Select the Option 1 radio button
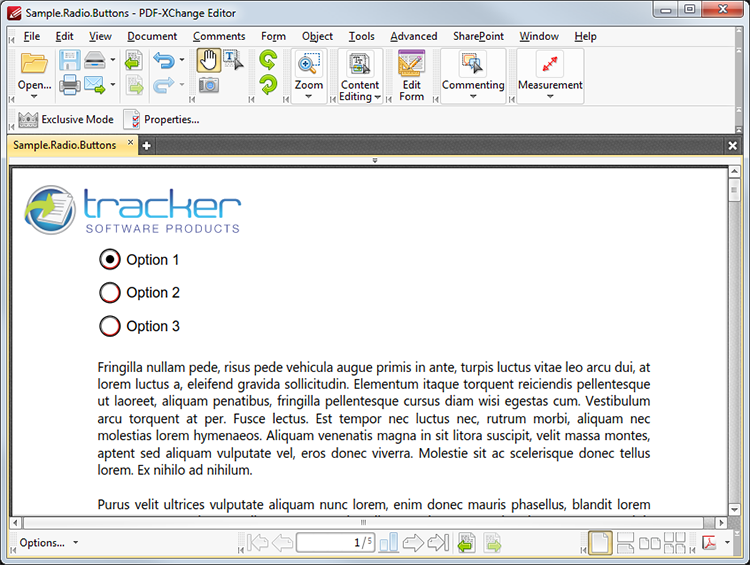The image size is (750, 565). [x=110, y=260]
